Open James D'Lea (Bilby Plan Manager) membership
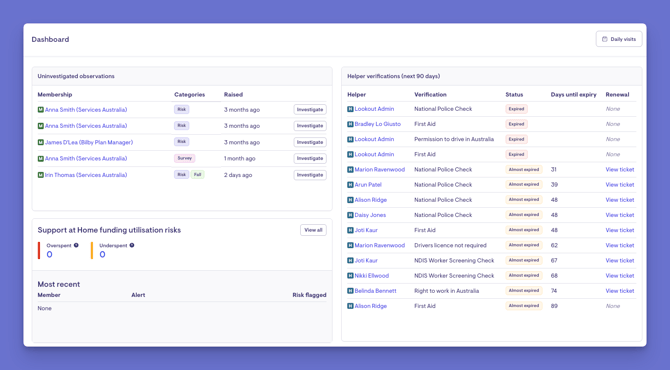This screenshot has height=370, width=670. pyautogui.click(x=89, y=142)
